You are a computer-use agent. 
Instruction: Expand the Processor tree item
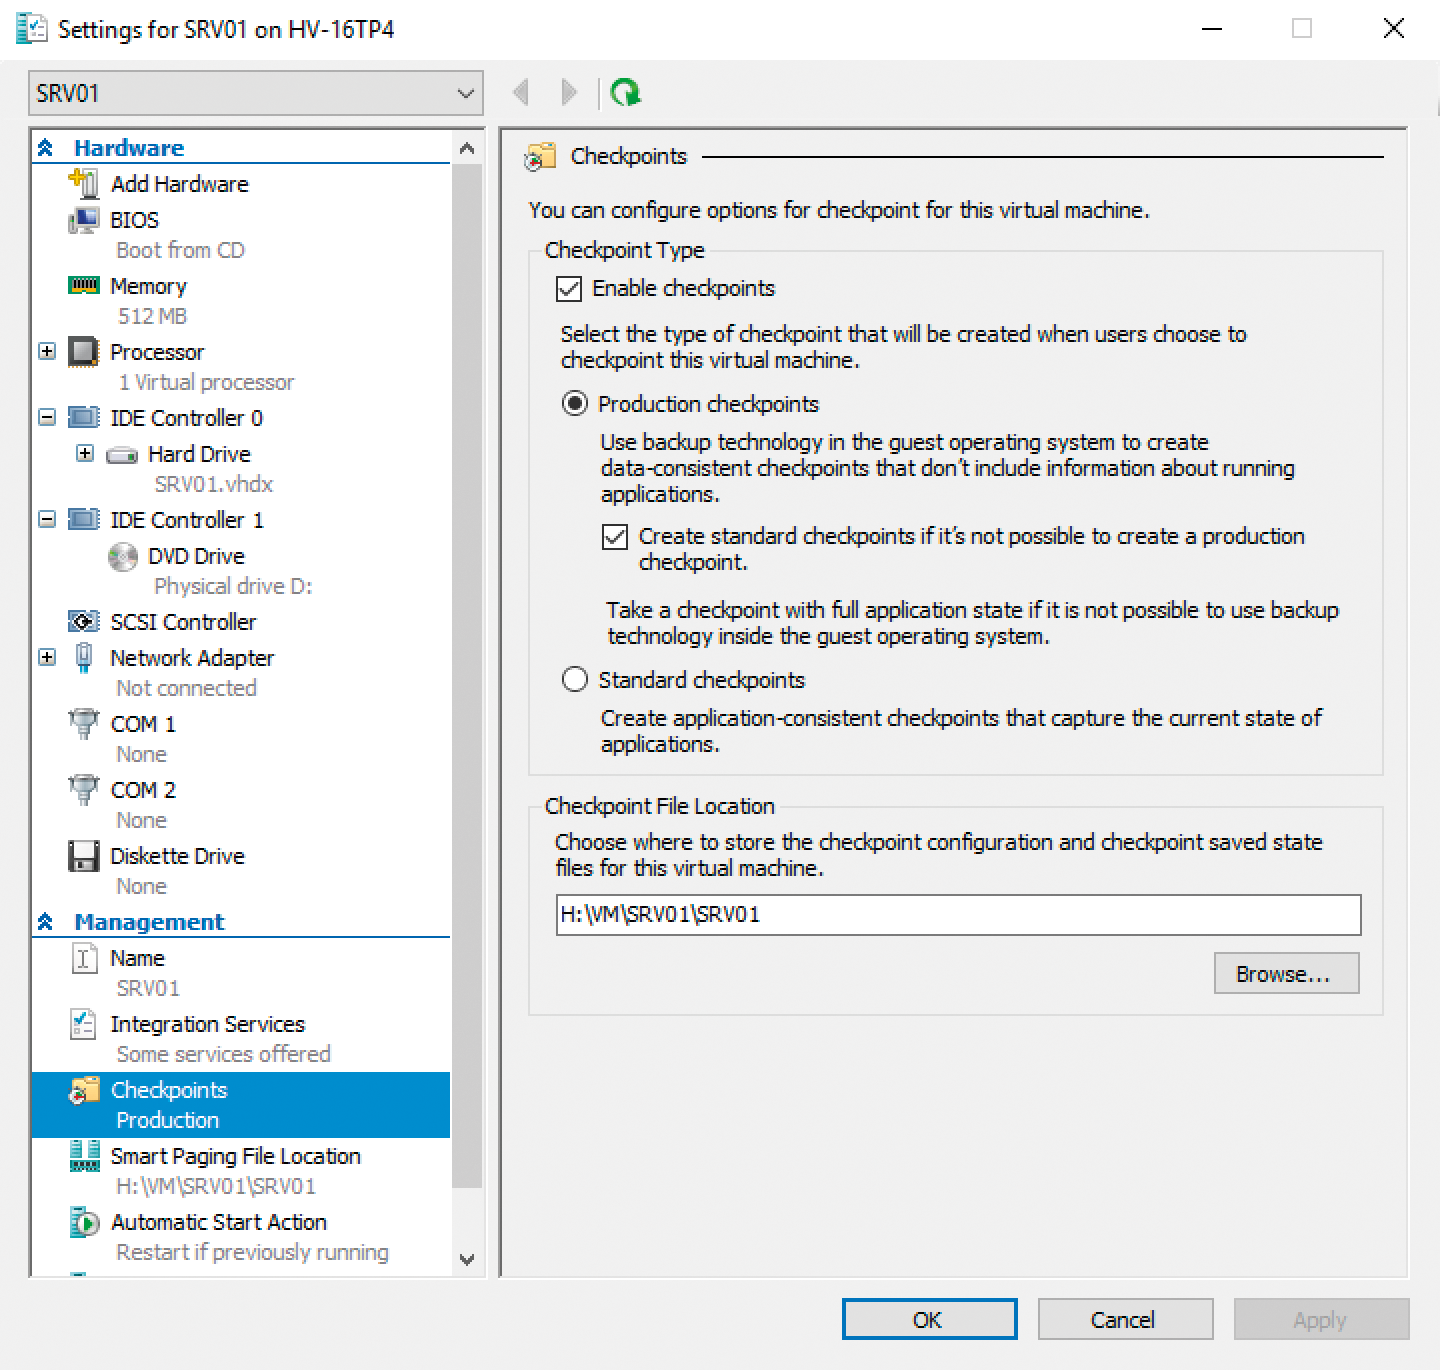(46, 351)
